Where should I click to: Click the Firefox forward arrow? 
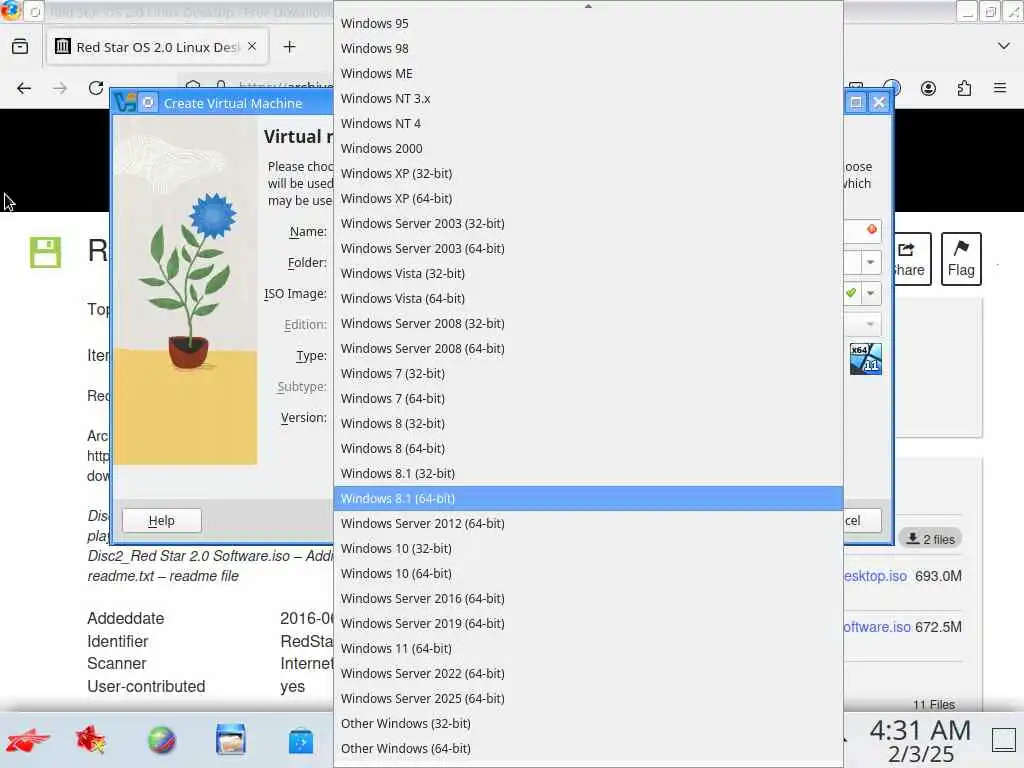60,88
